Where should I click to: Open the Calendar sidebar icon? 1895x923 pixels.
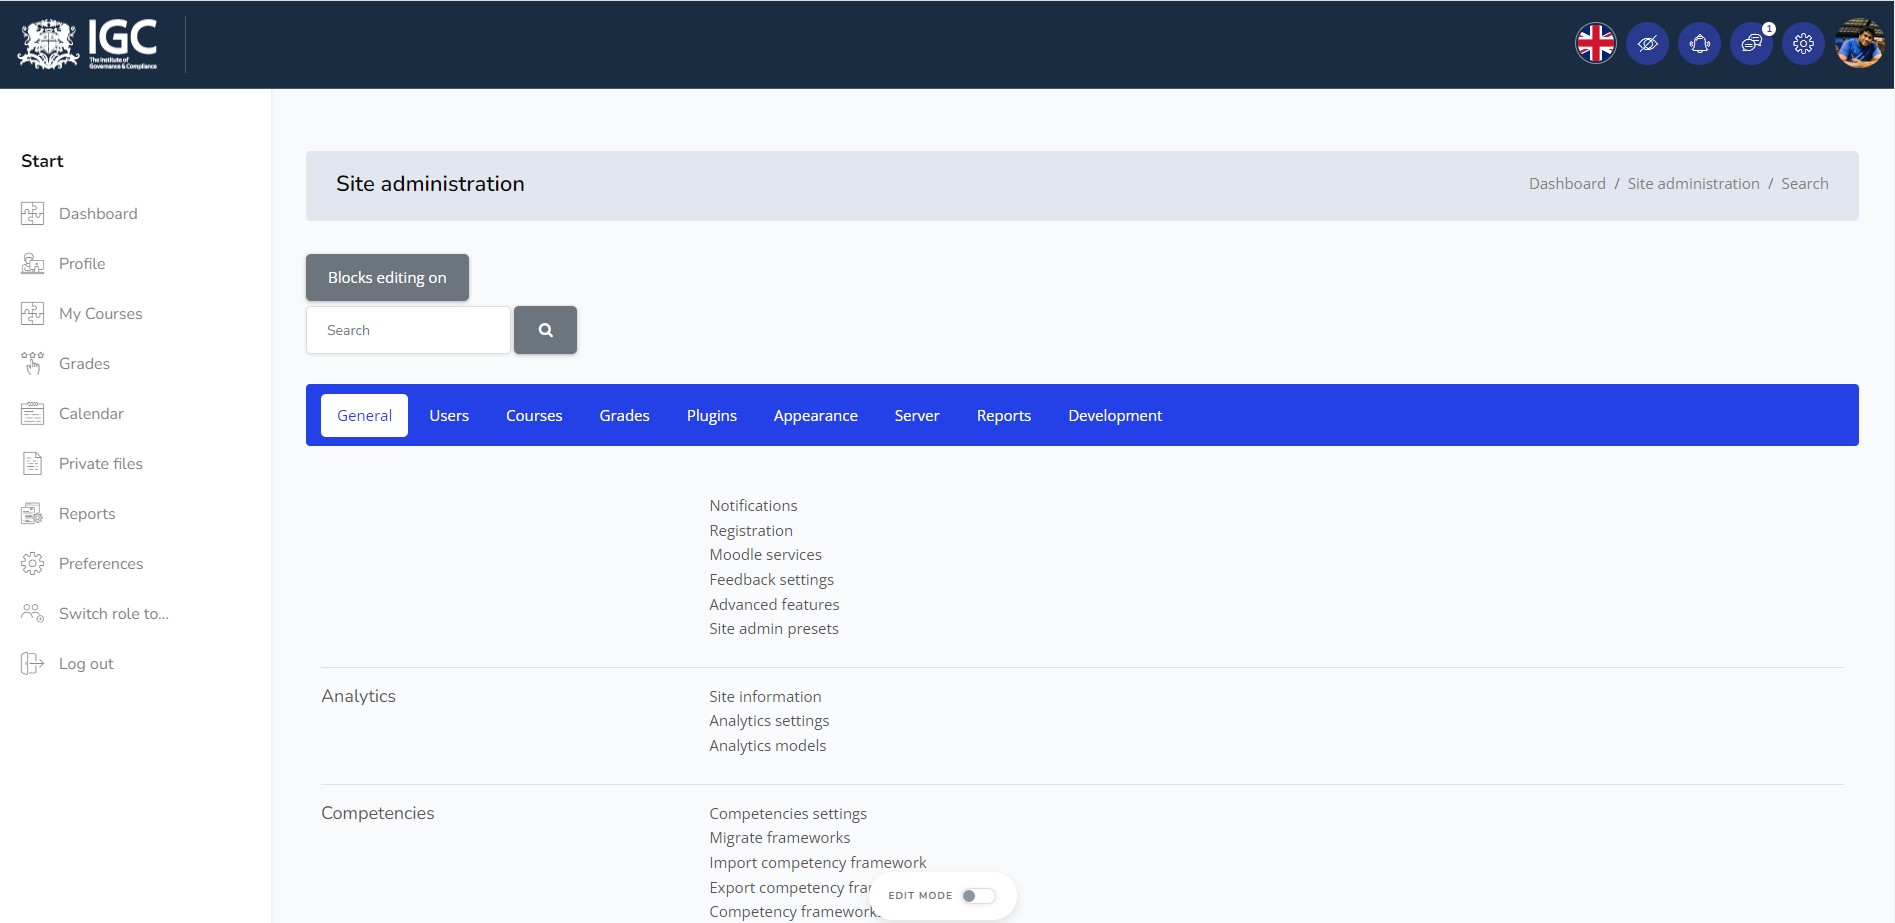[33, 413]
